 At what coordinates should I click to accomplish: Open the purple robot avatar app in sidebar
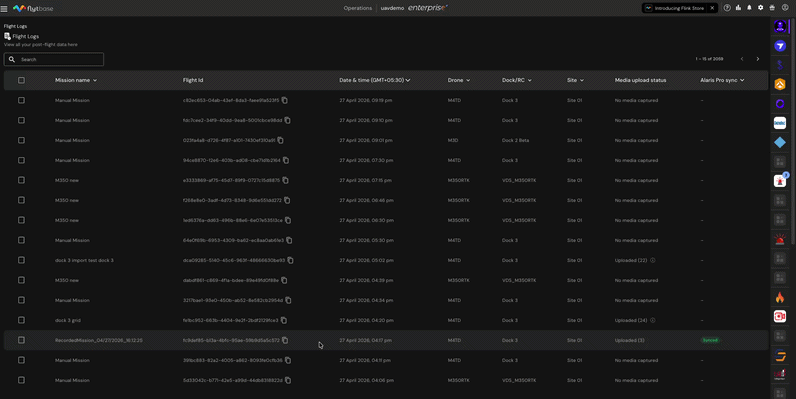(780, 26)
